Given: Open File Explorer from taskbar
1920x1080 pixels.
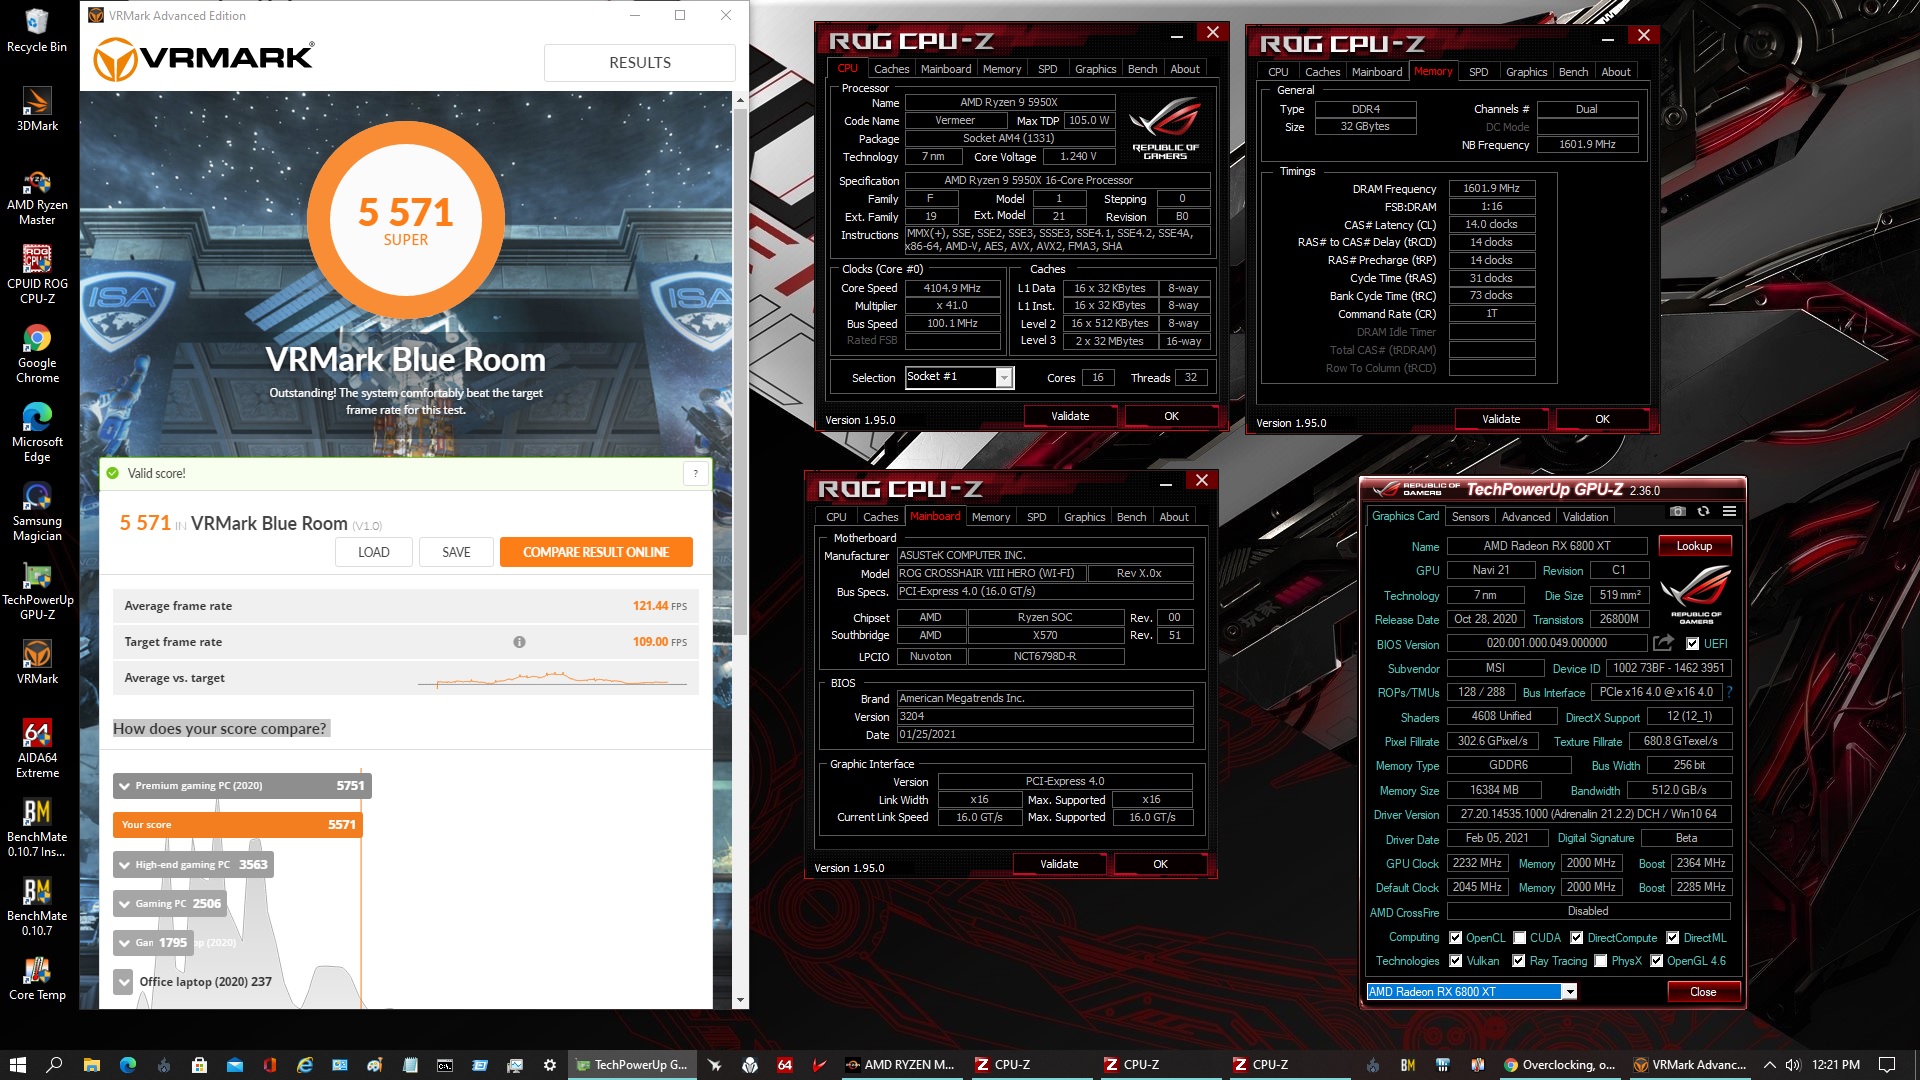Looking at the screenshot, I should click(x=91, y=1065).
